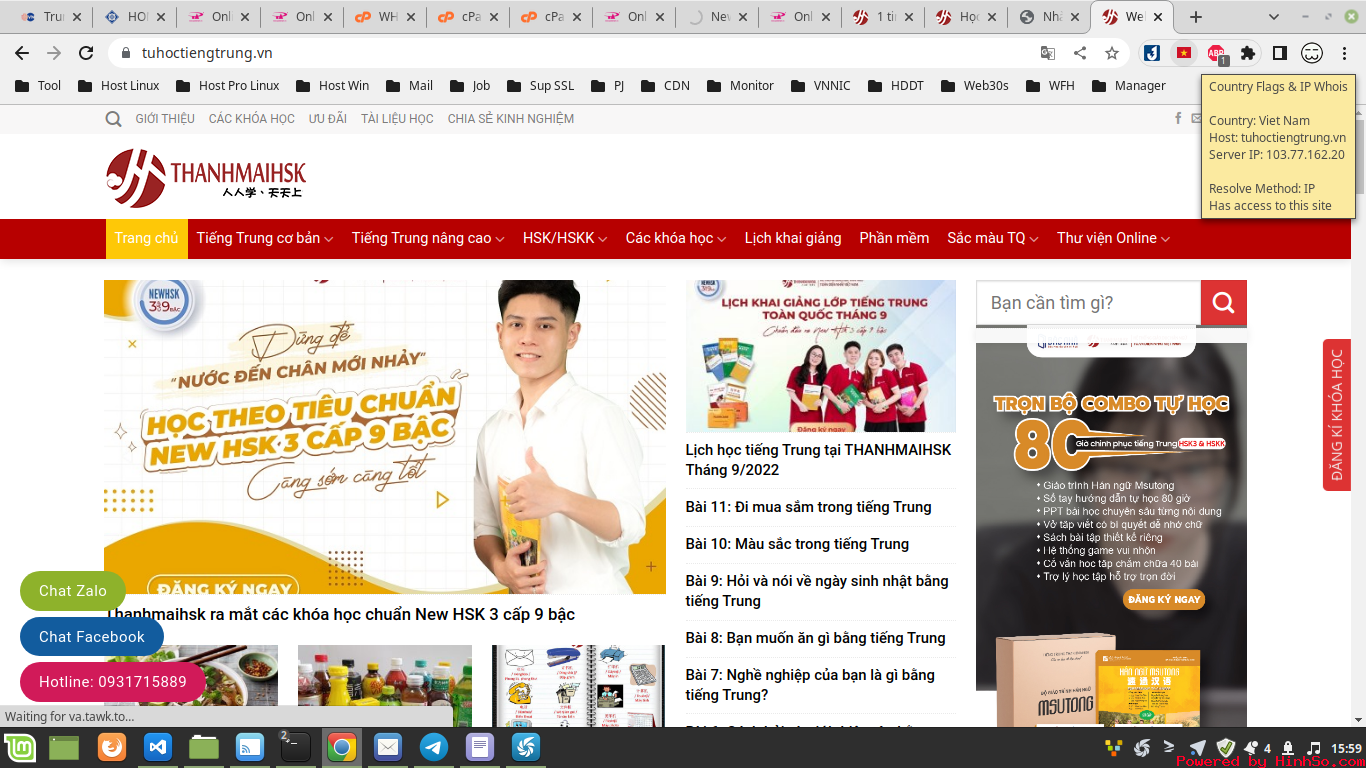Open the Facebook icon in the site header
Image resolution: width=1366 pixels, height=768 pixels.
pyautogui.click(x=1178, y=118)
